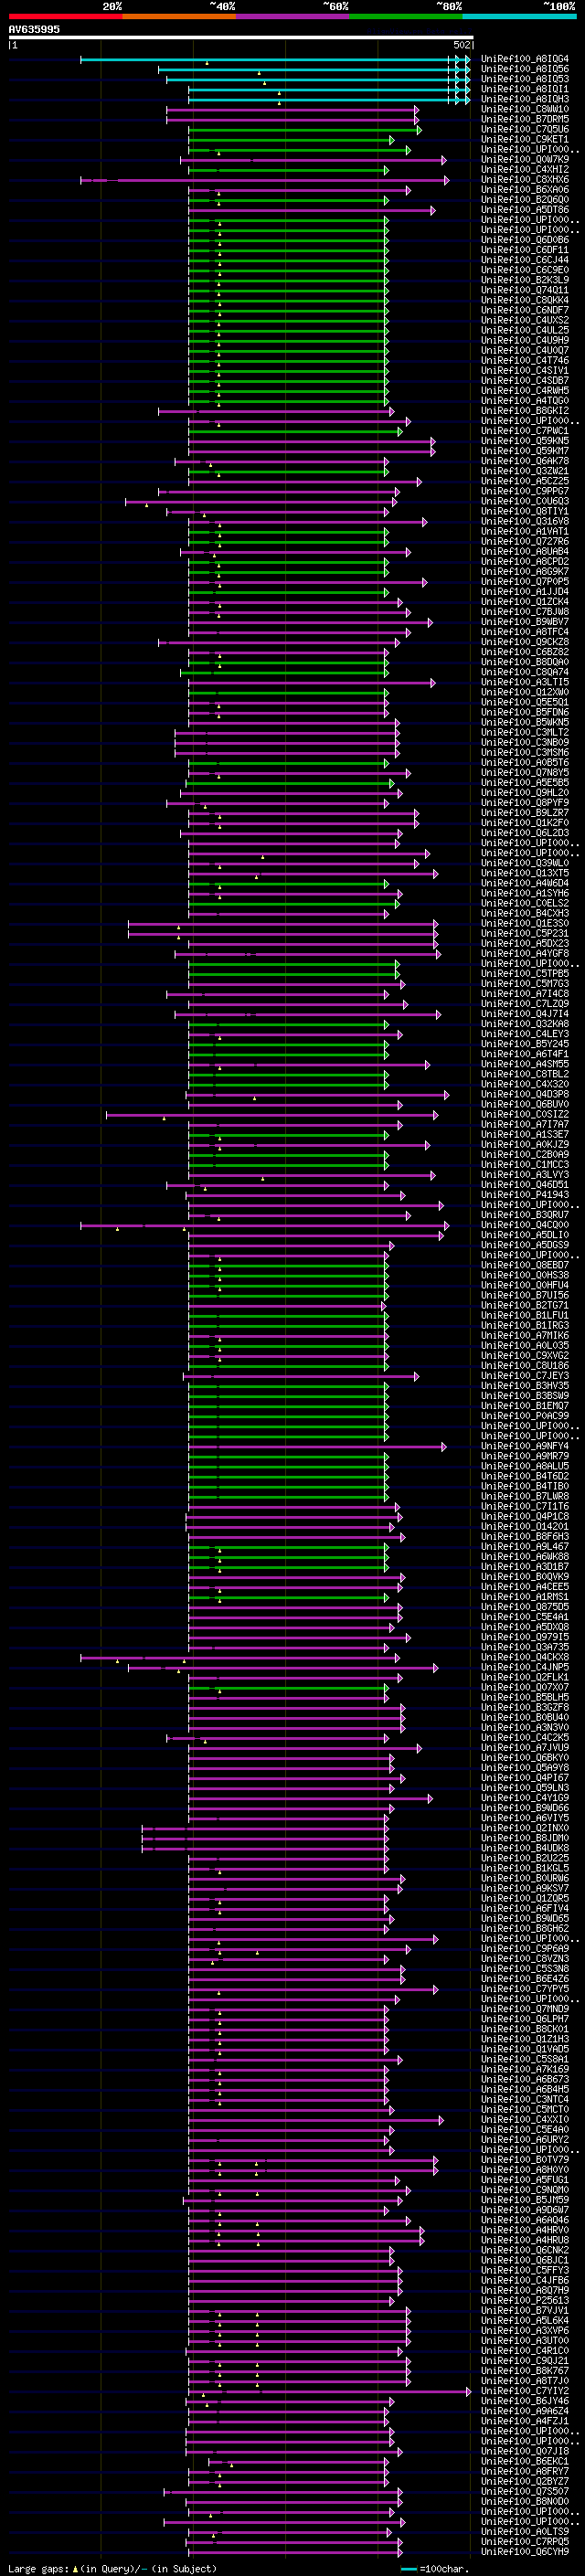Viewport: 585px width, 2576px height.
Task: Click the query end position 502
Action: (x=462, y=45)
